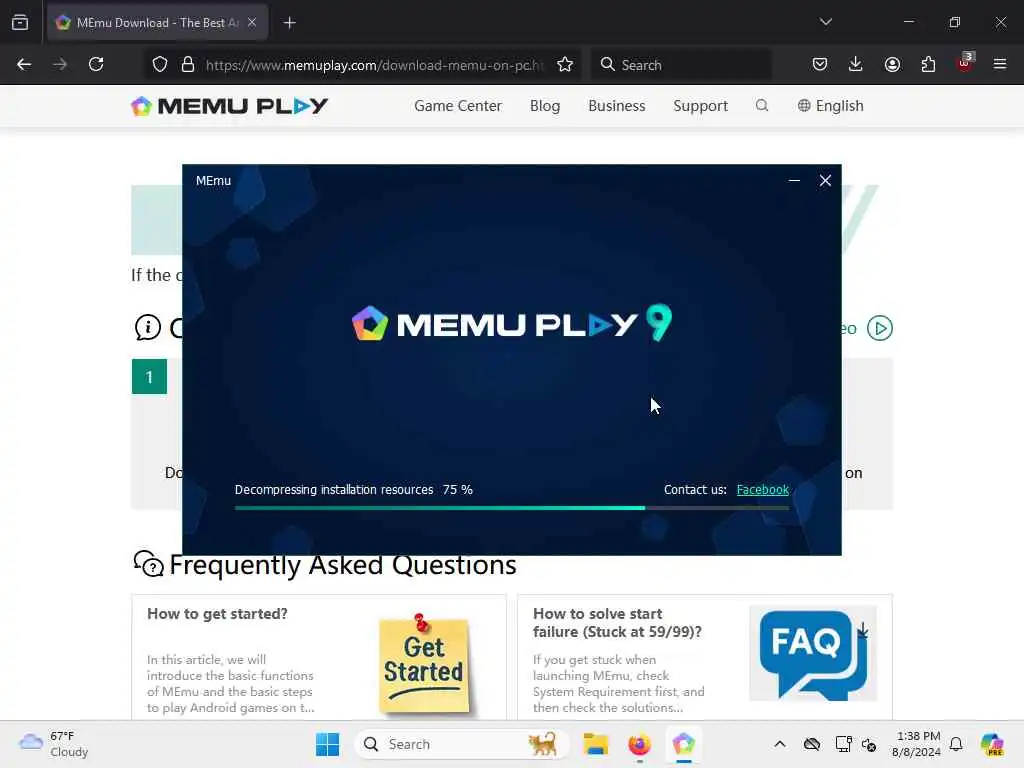This screenshot has height=768, width=1024.
Task: Open the list all tabs chevron
Action: (x=825, y=22)
